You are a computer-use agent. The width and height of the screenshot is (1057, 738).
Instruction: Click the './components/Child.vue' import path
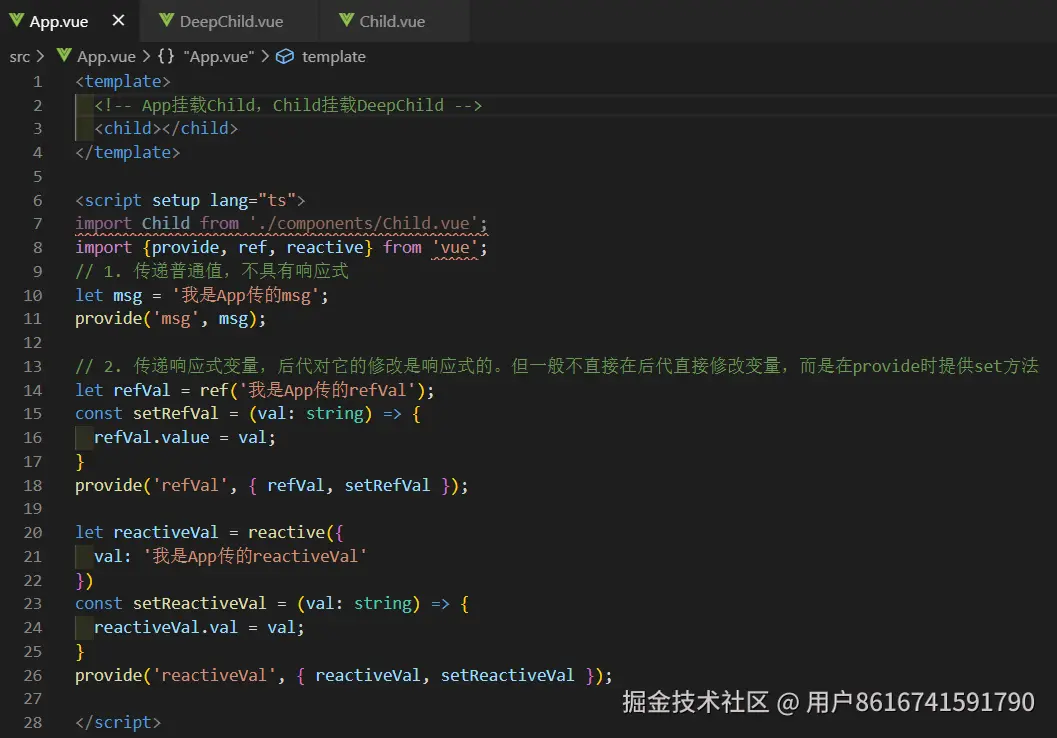(x=363, y=223)
